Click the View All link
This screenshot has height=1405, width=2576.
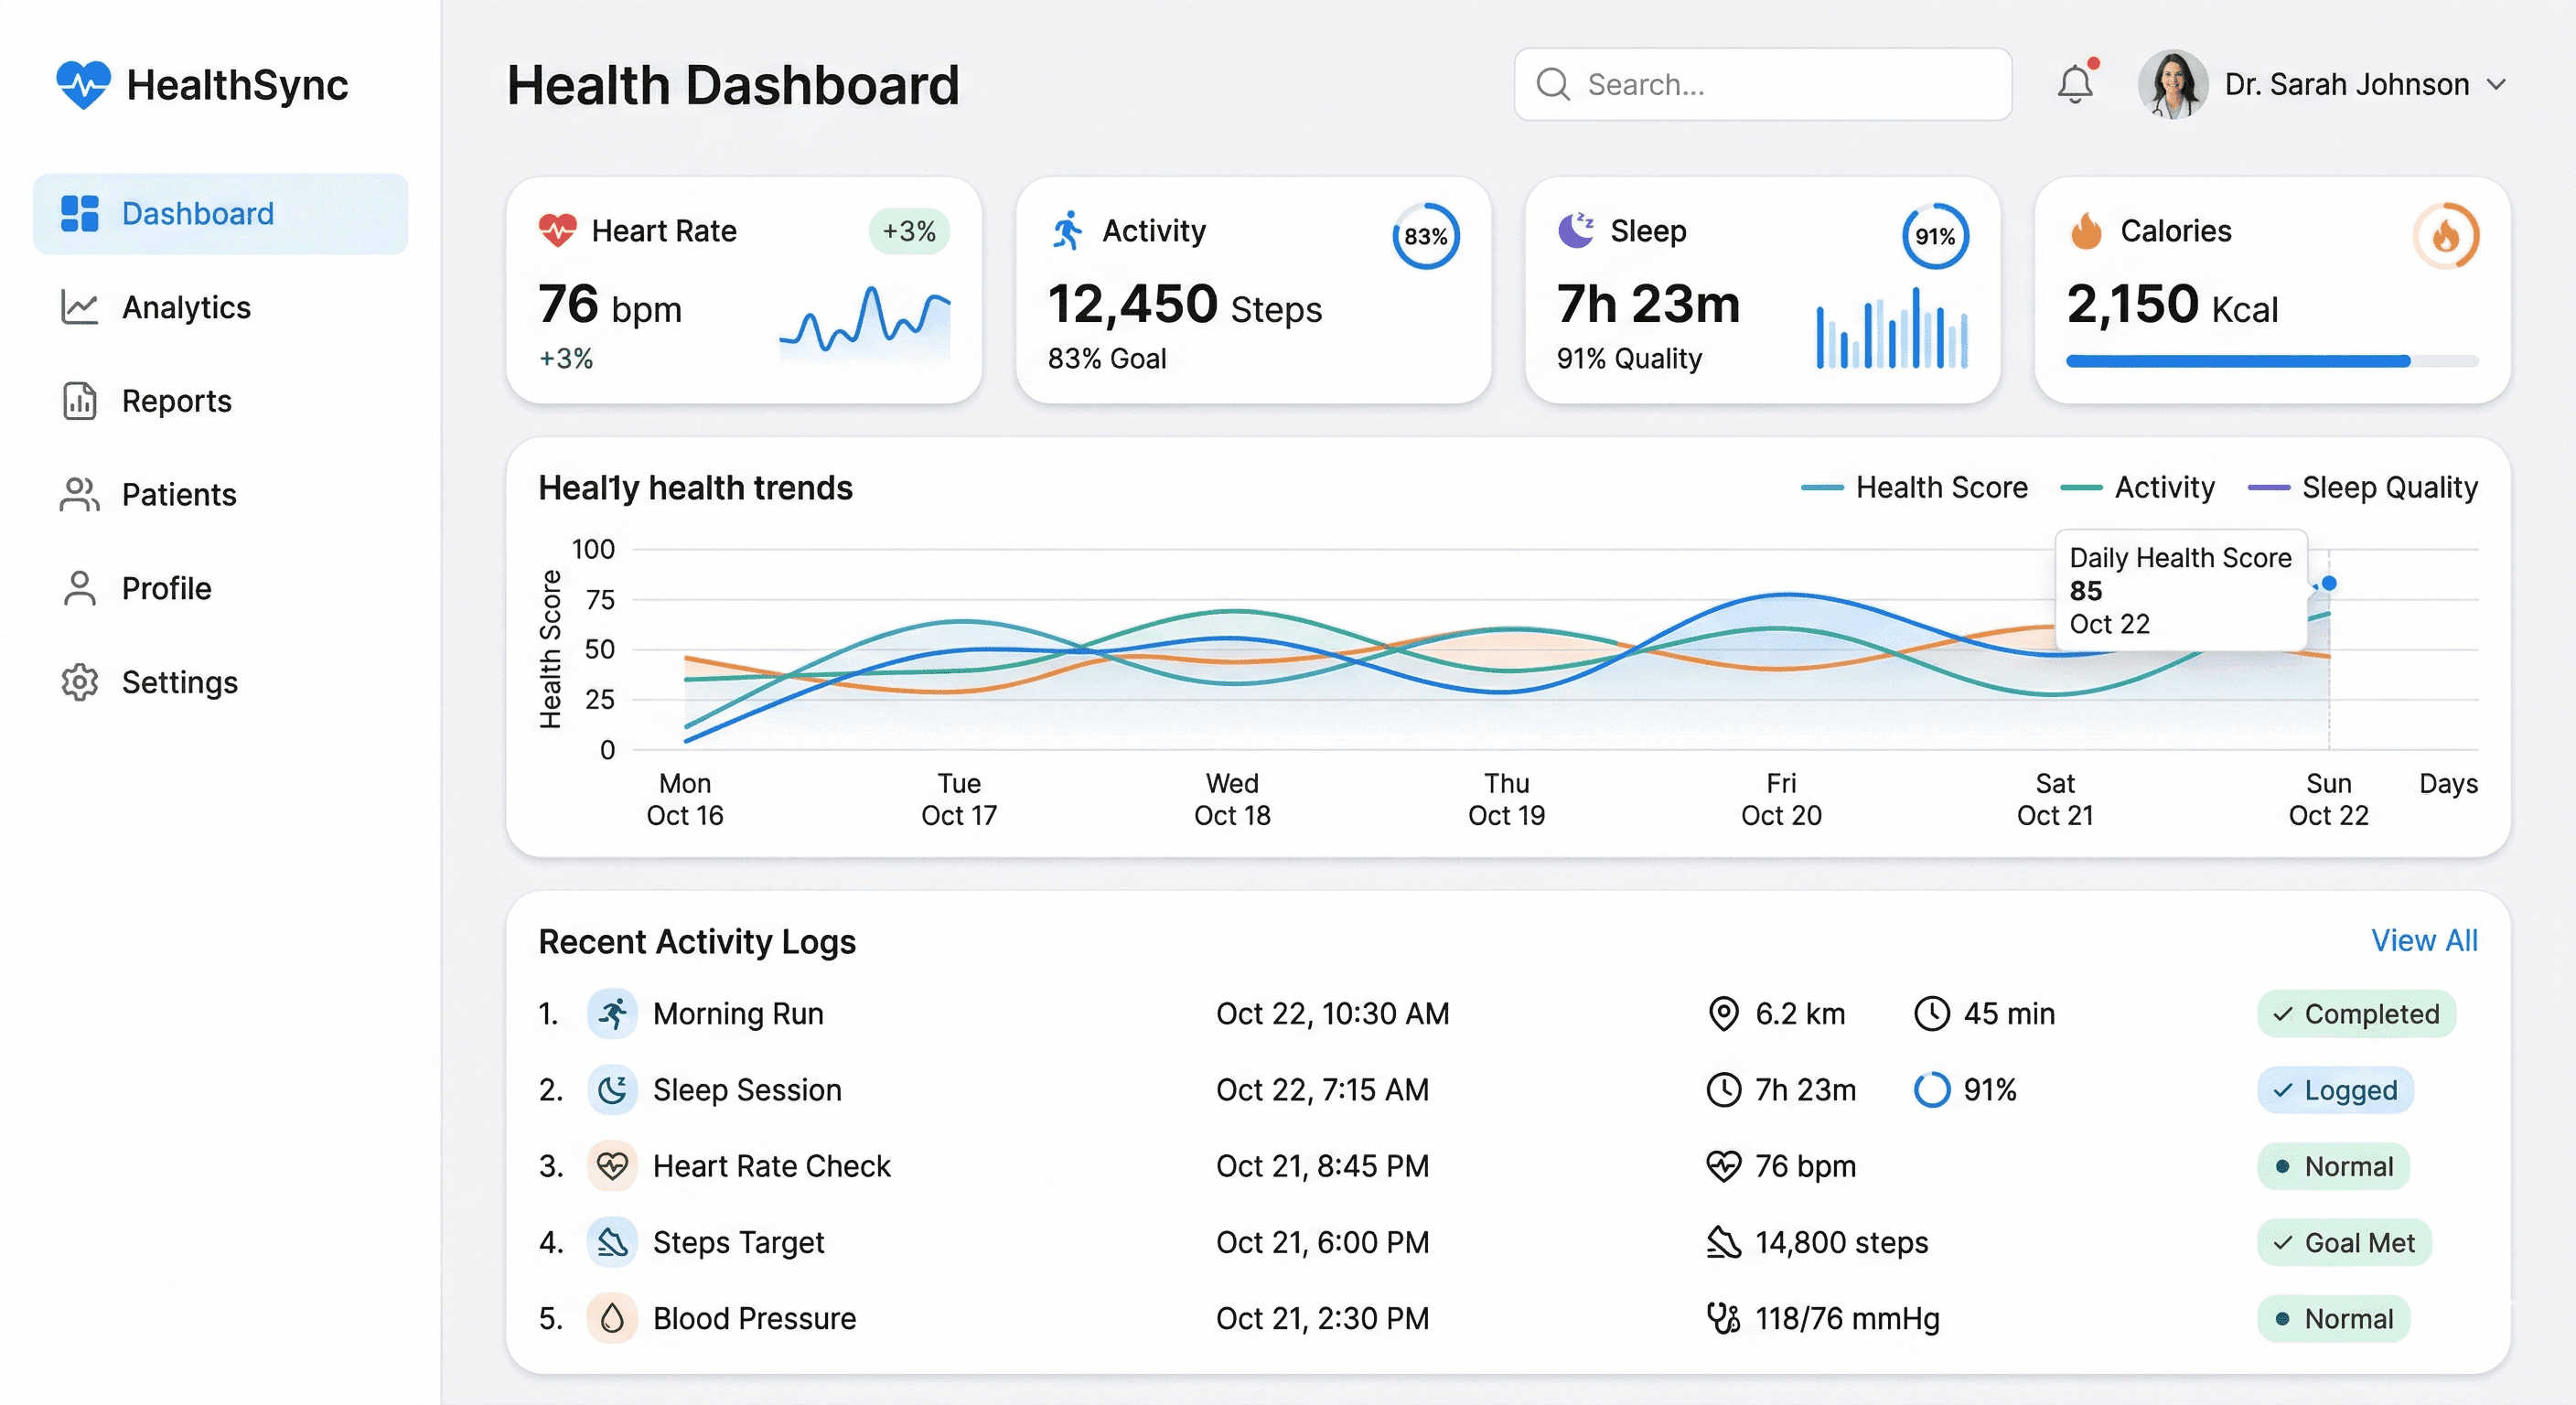tap(2424, 941)
